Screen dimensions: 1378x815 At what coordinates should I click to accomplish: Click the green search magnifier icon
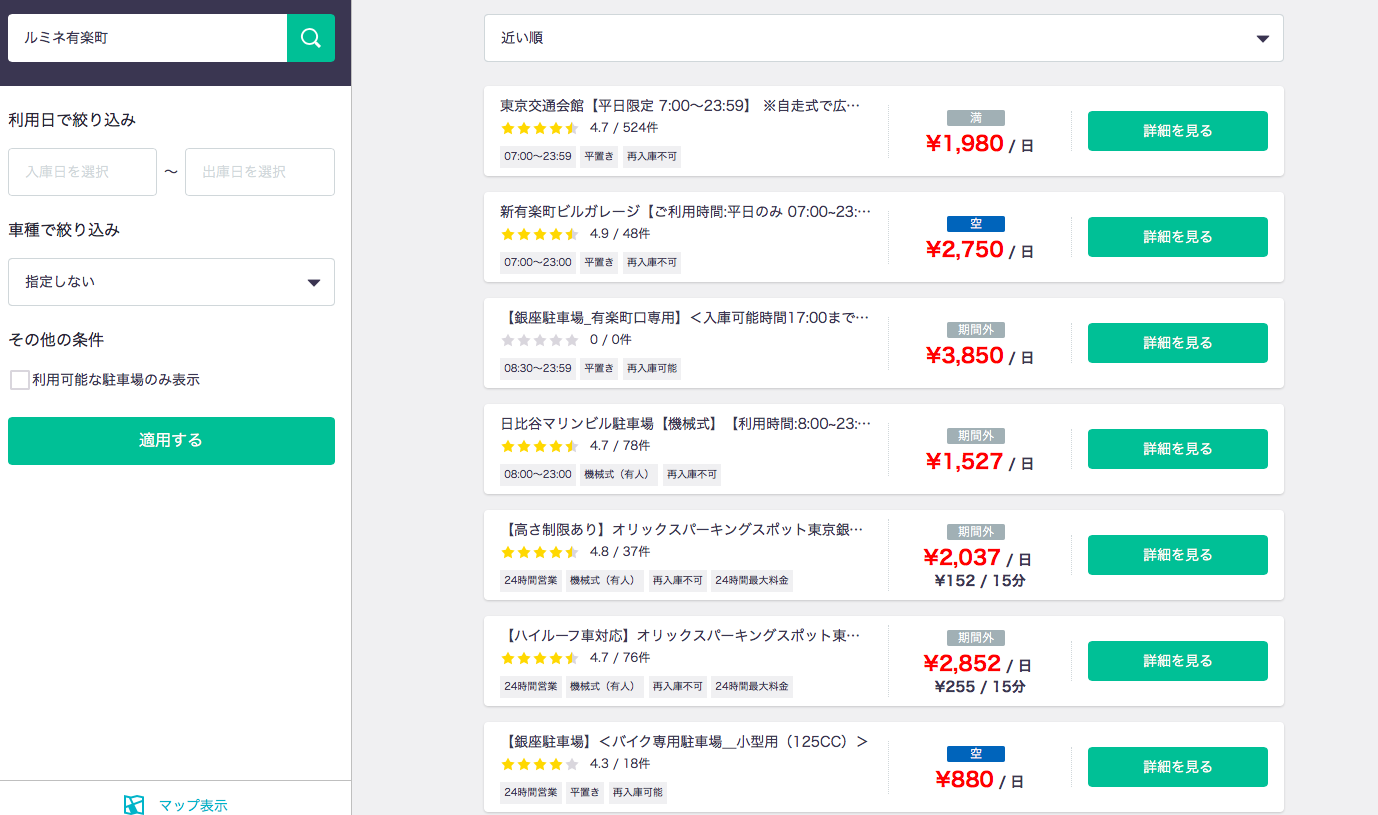[311, 38]
